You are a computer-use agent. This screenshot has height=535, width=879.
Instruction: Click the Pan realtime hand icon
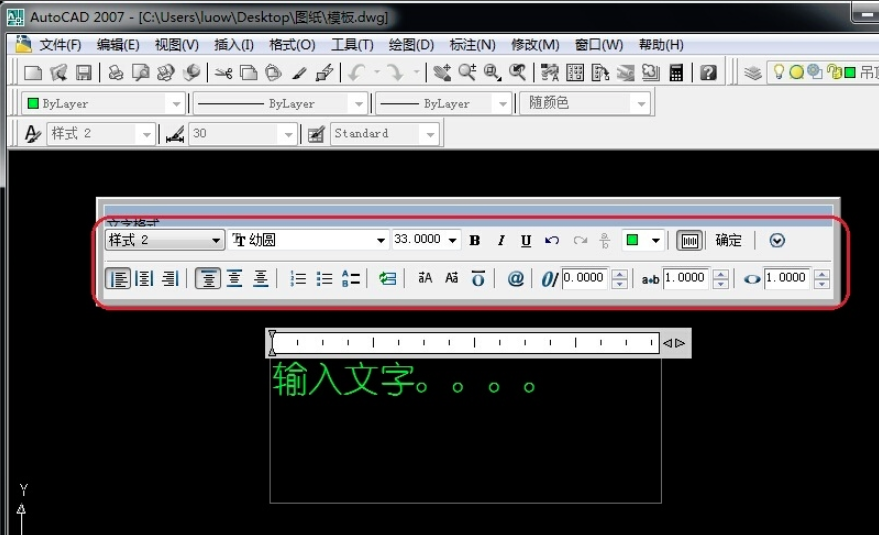pos(442,72)
